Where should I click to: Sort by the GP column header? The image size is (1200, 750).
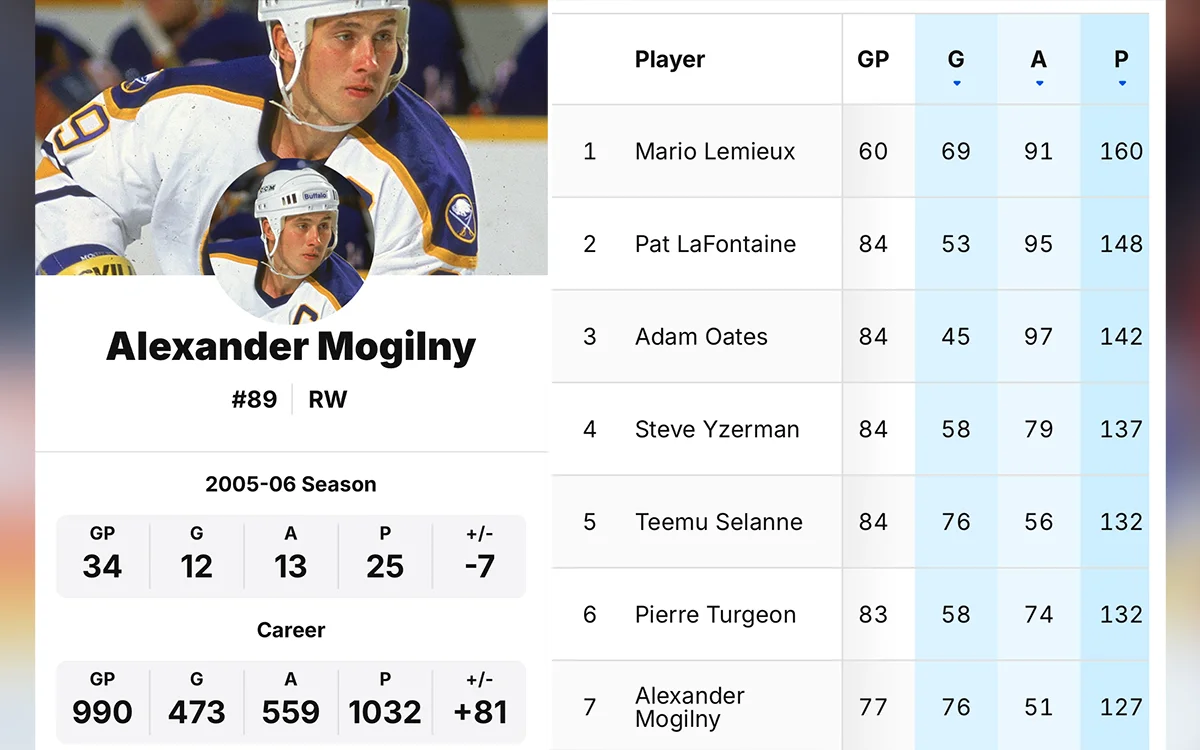(x=873, y=60)
